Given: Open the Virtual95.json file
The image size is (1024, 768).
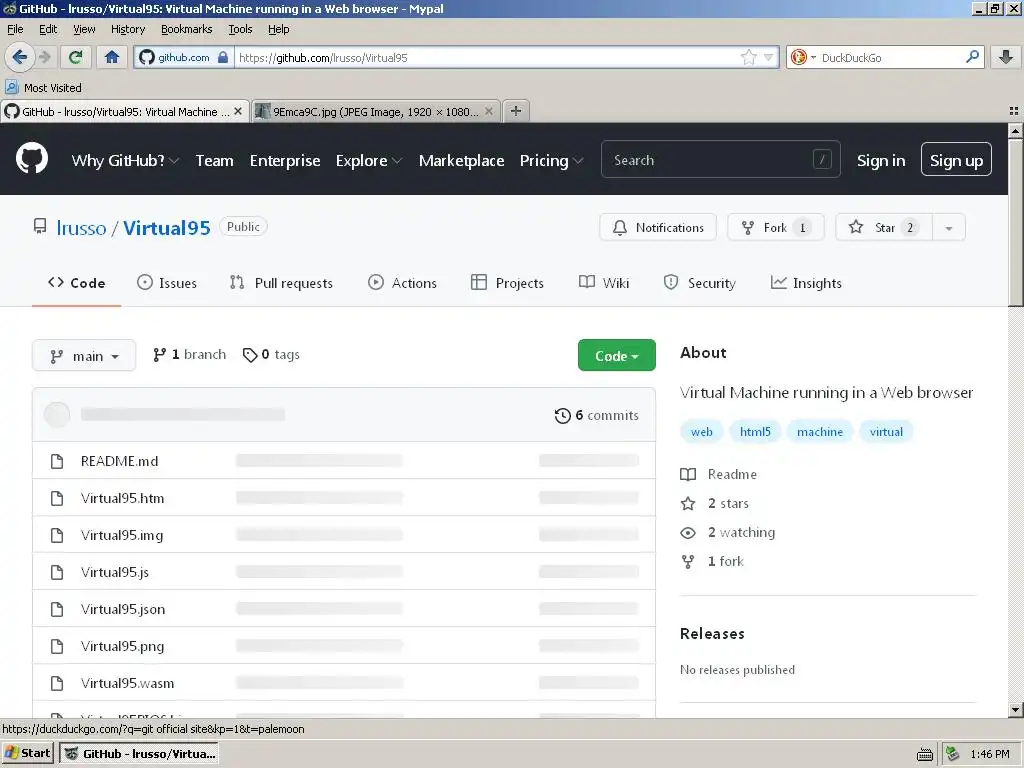Looking at the screenshot, I should (123, 609).
